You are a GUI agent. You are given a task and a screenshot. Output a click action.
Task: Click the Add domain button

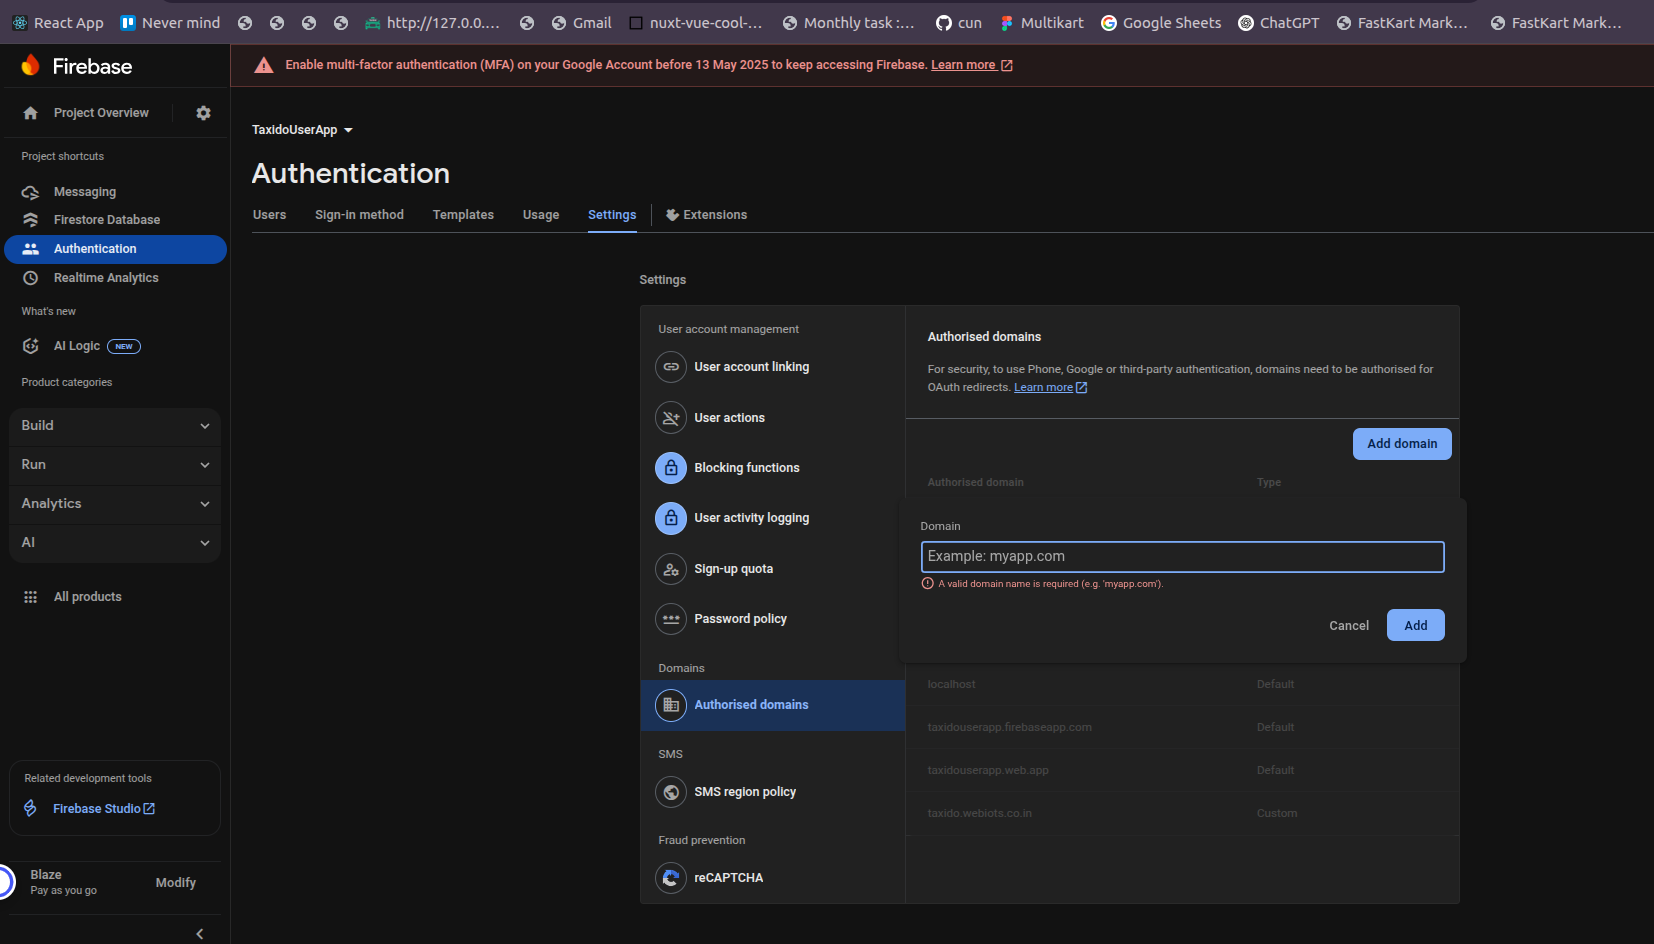pyautogui.click(x=1402, y=443)
